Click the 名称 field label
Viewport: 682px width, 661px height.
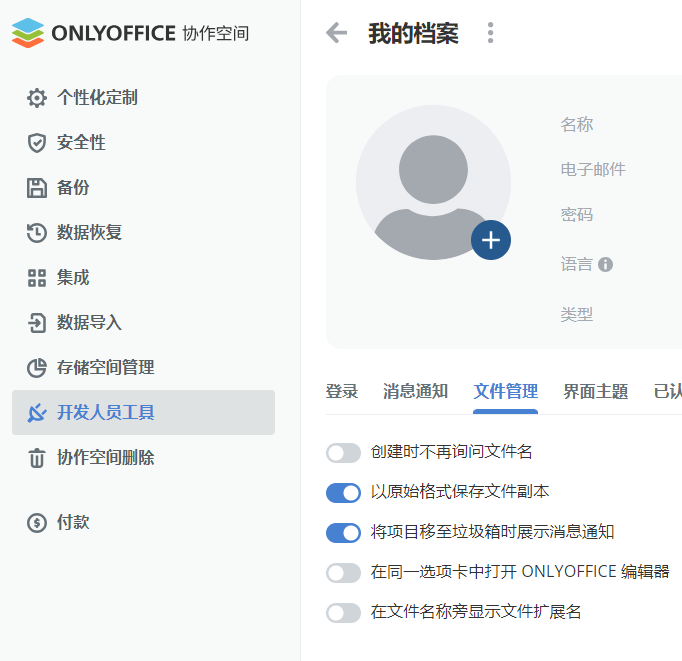(x=577, y=124)
